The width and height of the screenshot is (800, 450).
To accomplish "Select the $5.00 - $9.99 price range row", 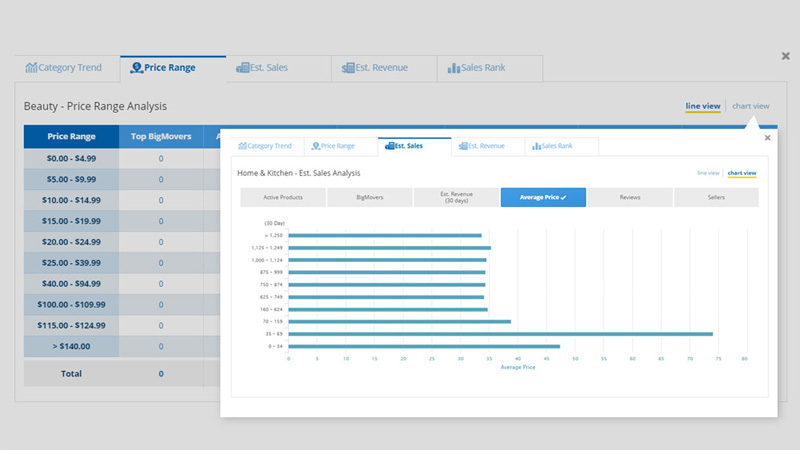I will tap(71, 180).
